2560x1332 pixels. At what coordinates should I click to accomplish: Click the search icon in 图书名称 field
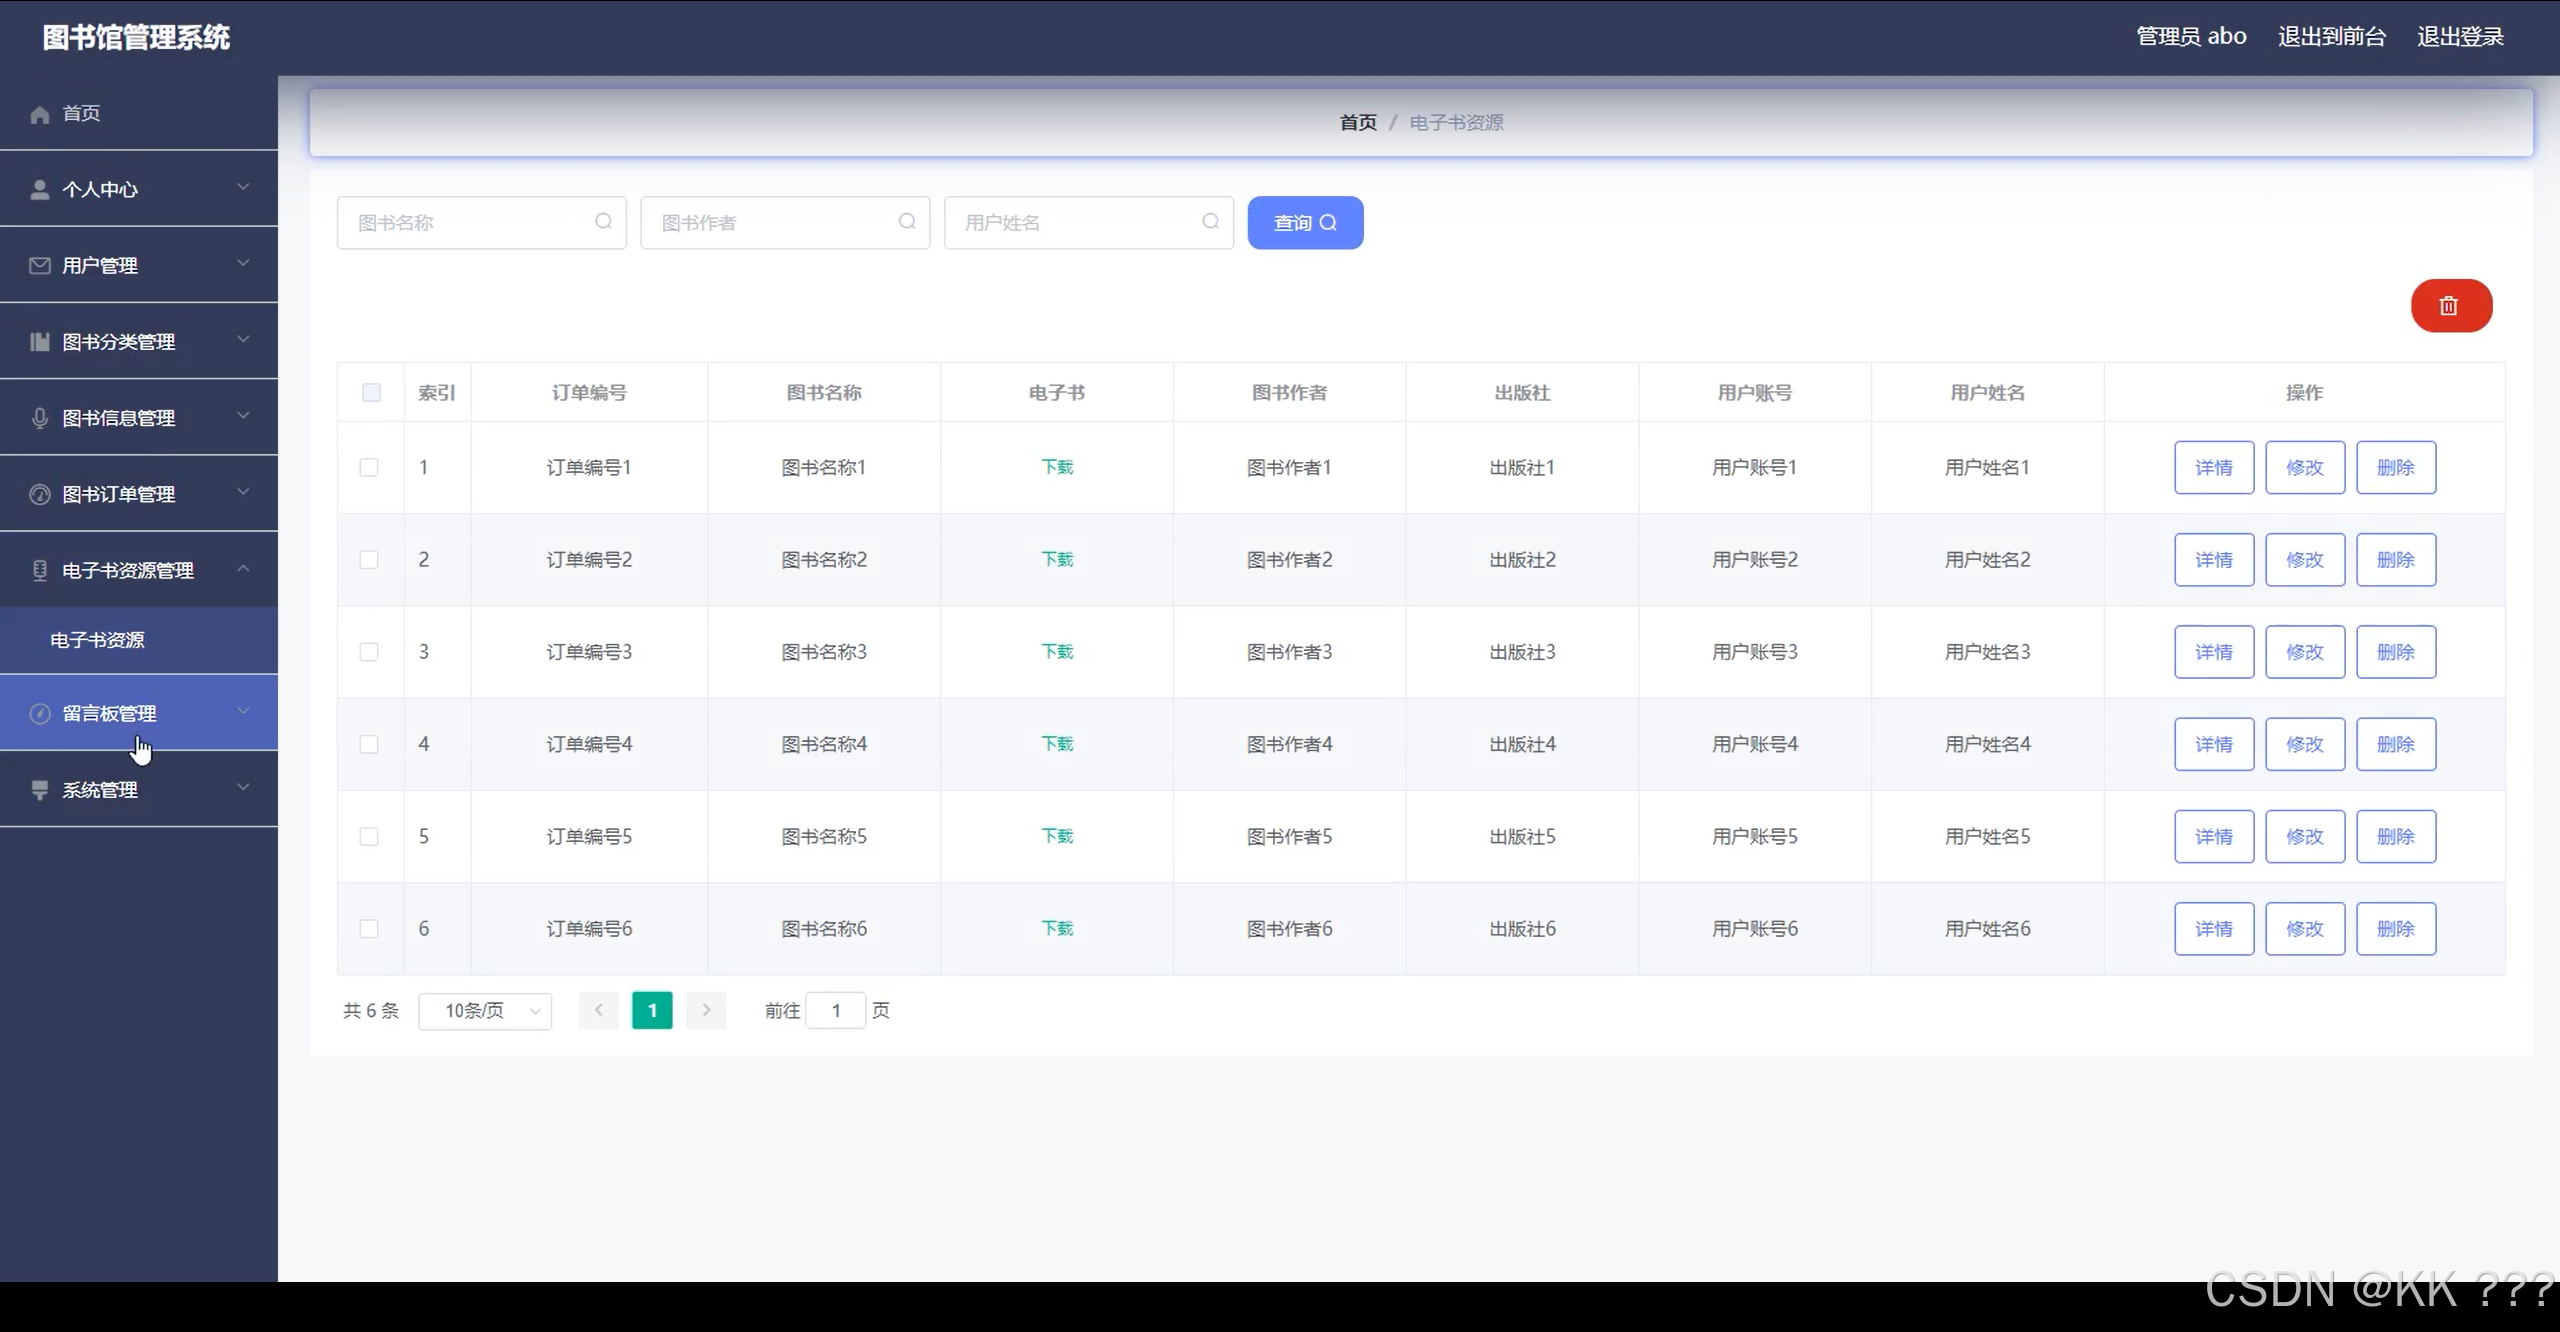tap(603, 222)
